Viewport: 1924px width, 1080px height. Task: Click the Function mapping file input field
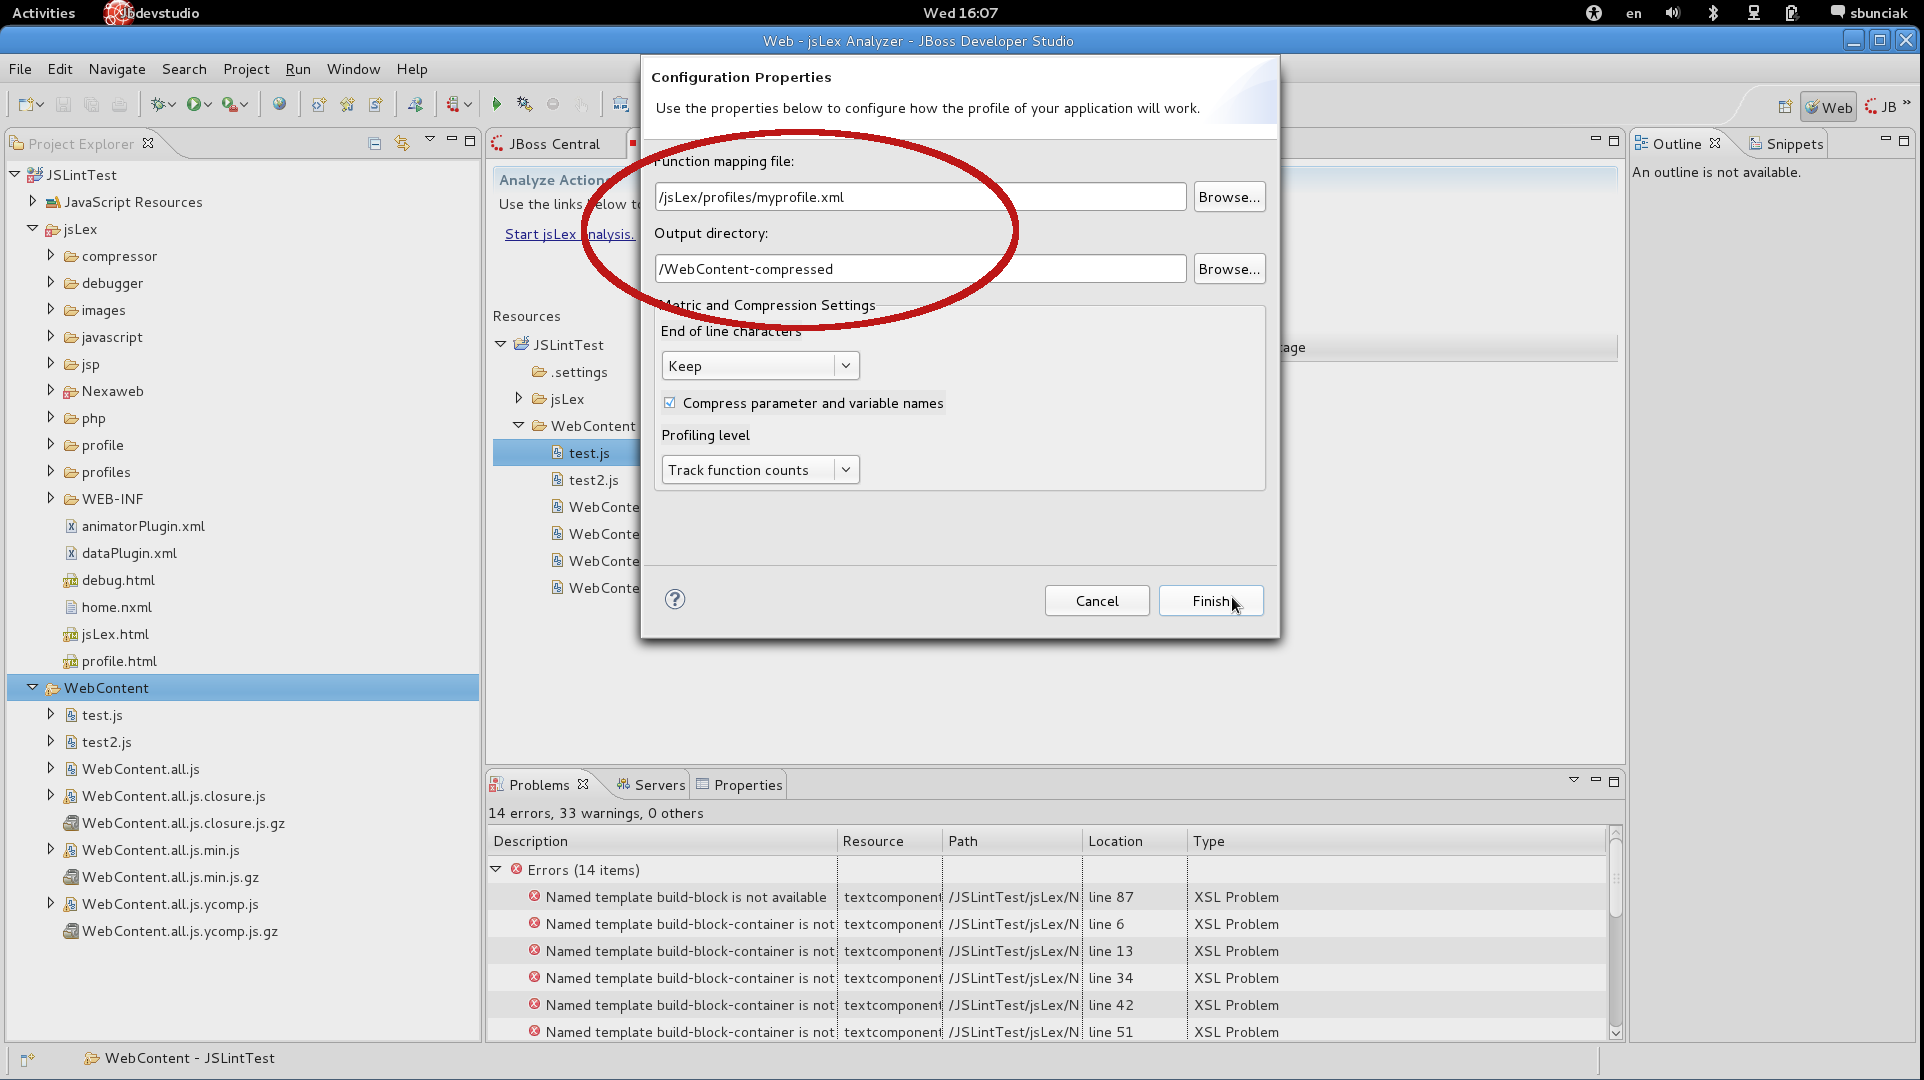click(x=920, y=197)
